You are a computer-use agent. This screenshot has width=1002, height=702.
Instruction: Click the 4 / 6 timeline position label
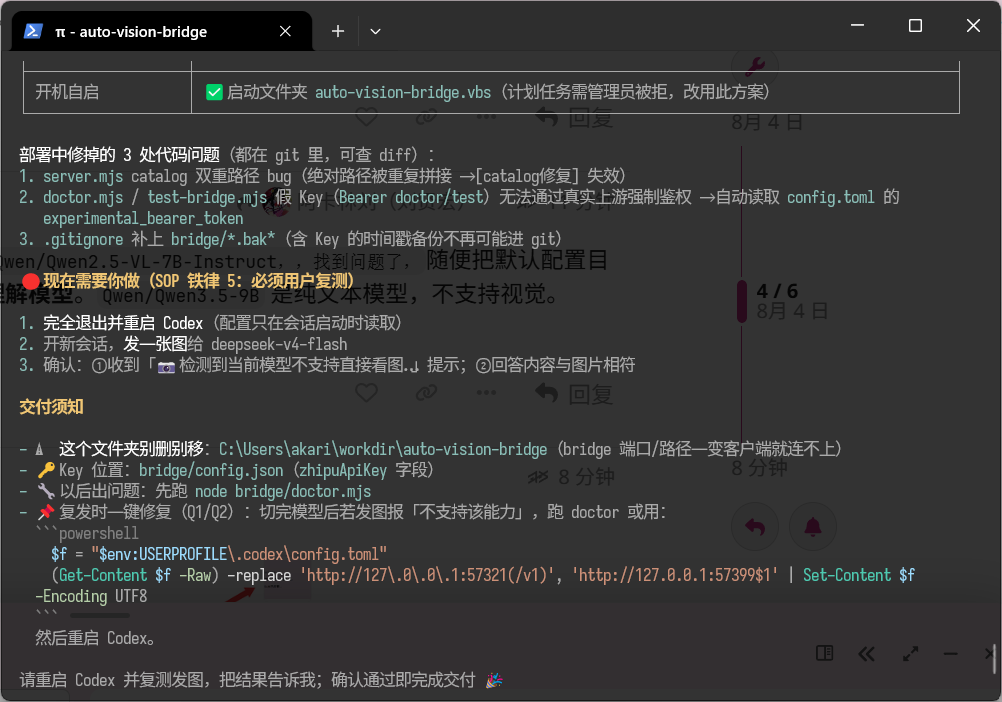tap(777, 291)
